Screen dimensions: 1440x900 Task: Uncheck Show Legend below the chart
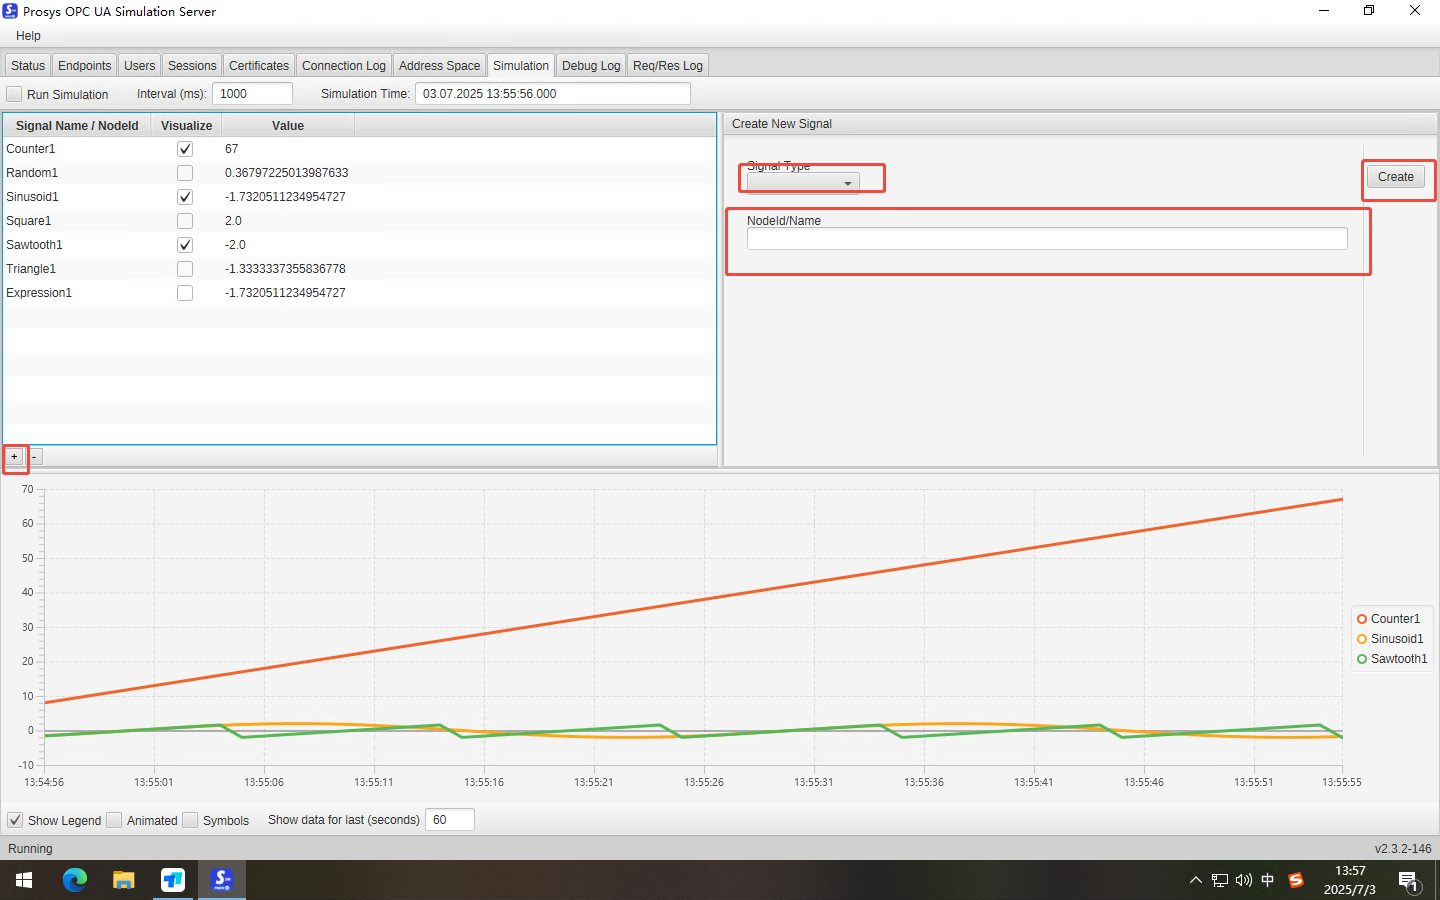click(14, 820)
